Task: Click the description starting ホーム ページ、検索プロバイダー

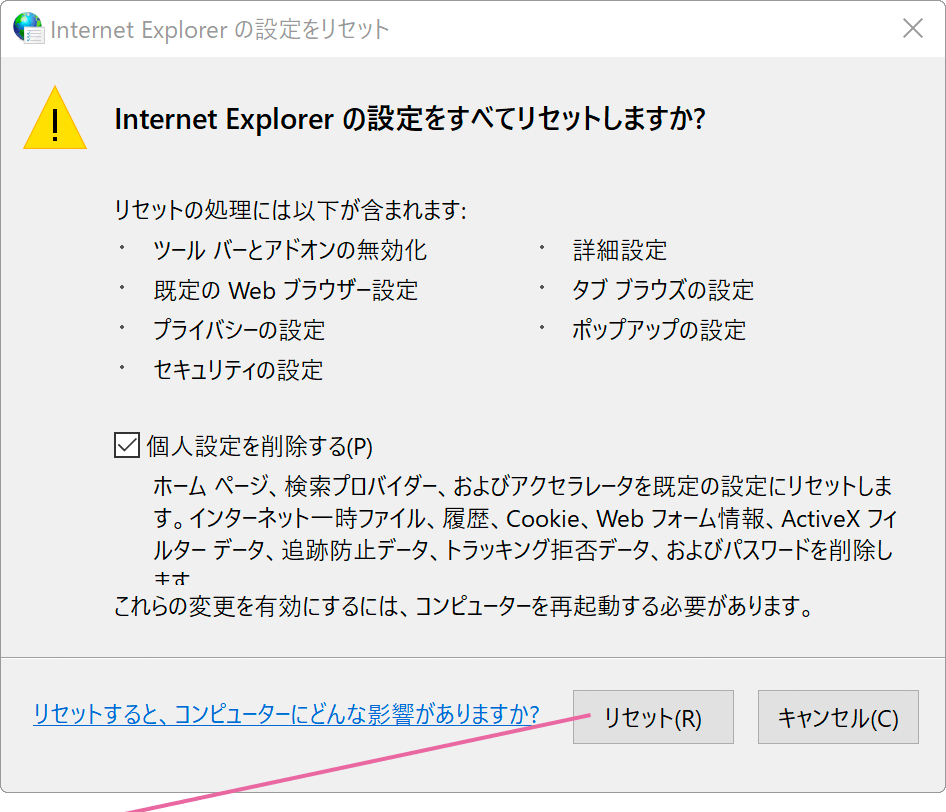Action: (525, 529)
